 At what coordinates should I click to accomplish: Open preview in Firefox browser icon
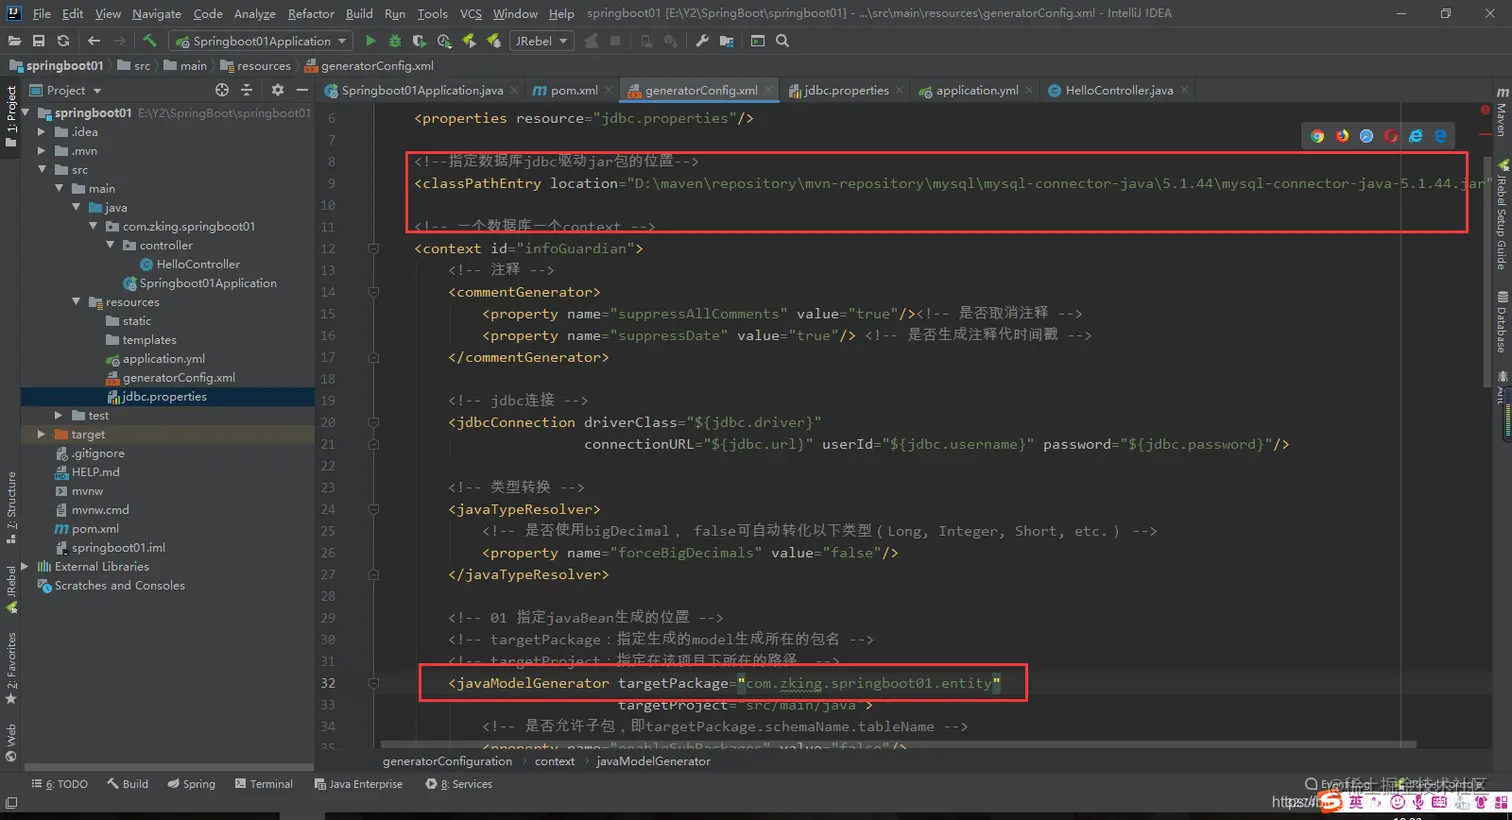click(1342, 136)
